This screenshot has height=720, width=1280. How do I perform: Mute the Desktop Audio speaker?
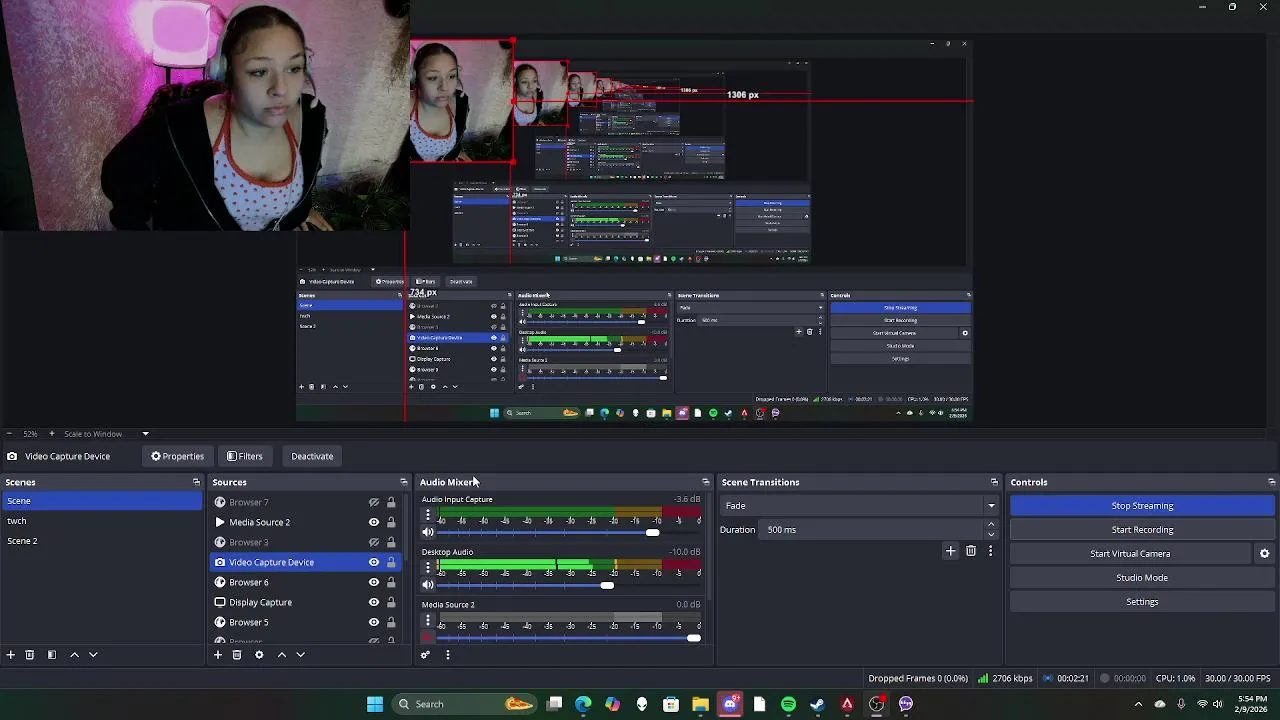tap(428, 585)
